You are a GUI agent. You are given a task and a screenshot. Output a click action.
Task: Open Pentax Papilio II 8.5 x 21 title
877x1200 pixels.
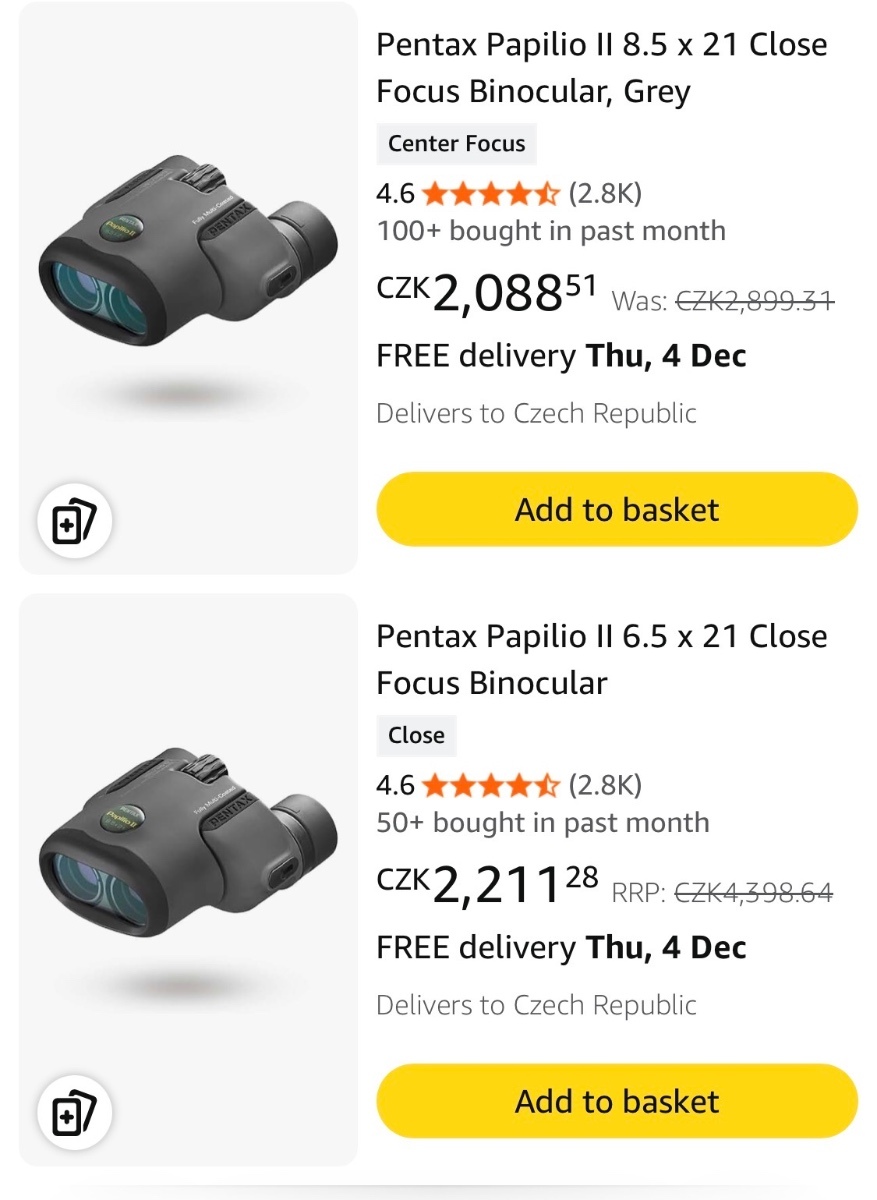tap(601, 68)
